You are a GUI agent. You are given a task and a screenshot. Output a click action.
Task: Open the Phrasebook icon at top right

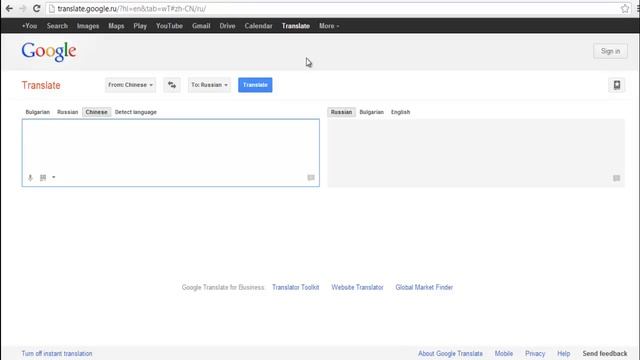pyautogui.click(x=617, y=85)
